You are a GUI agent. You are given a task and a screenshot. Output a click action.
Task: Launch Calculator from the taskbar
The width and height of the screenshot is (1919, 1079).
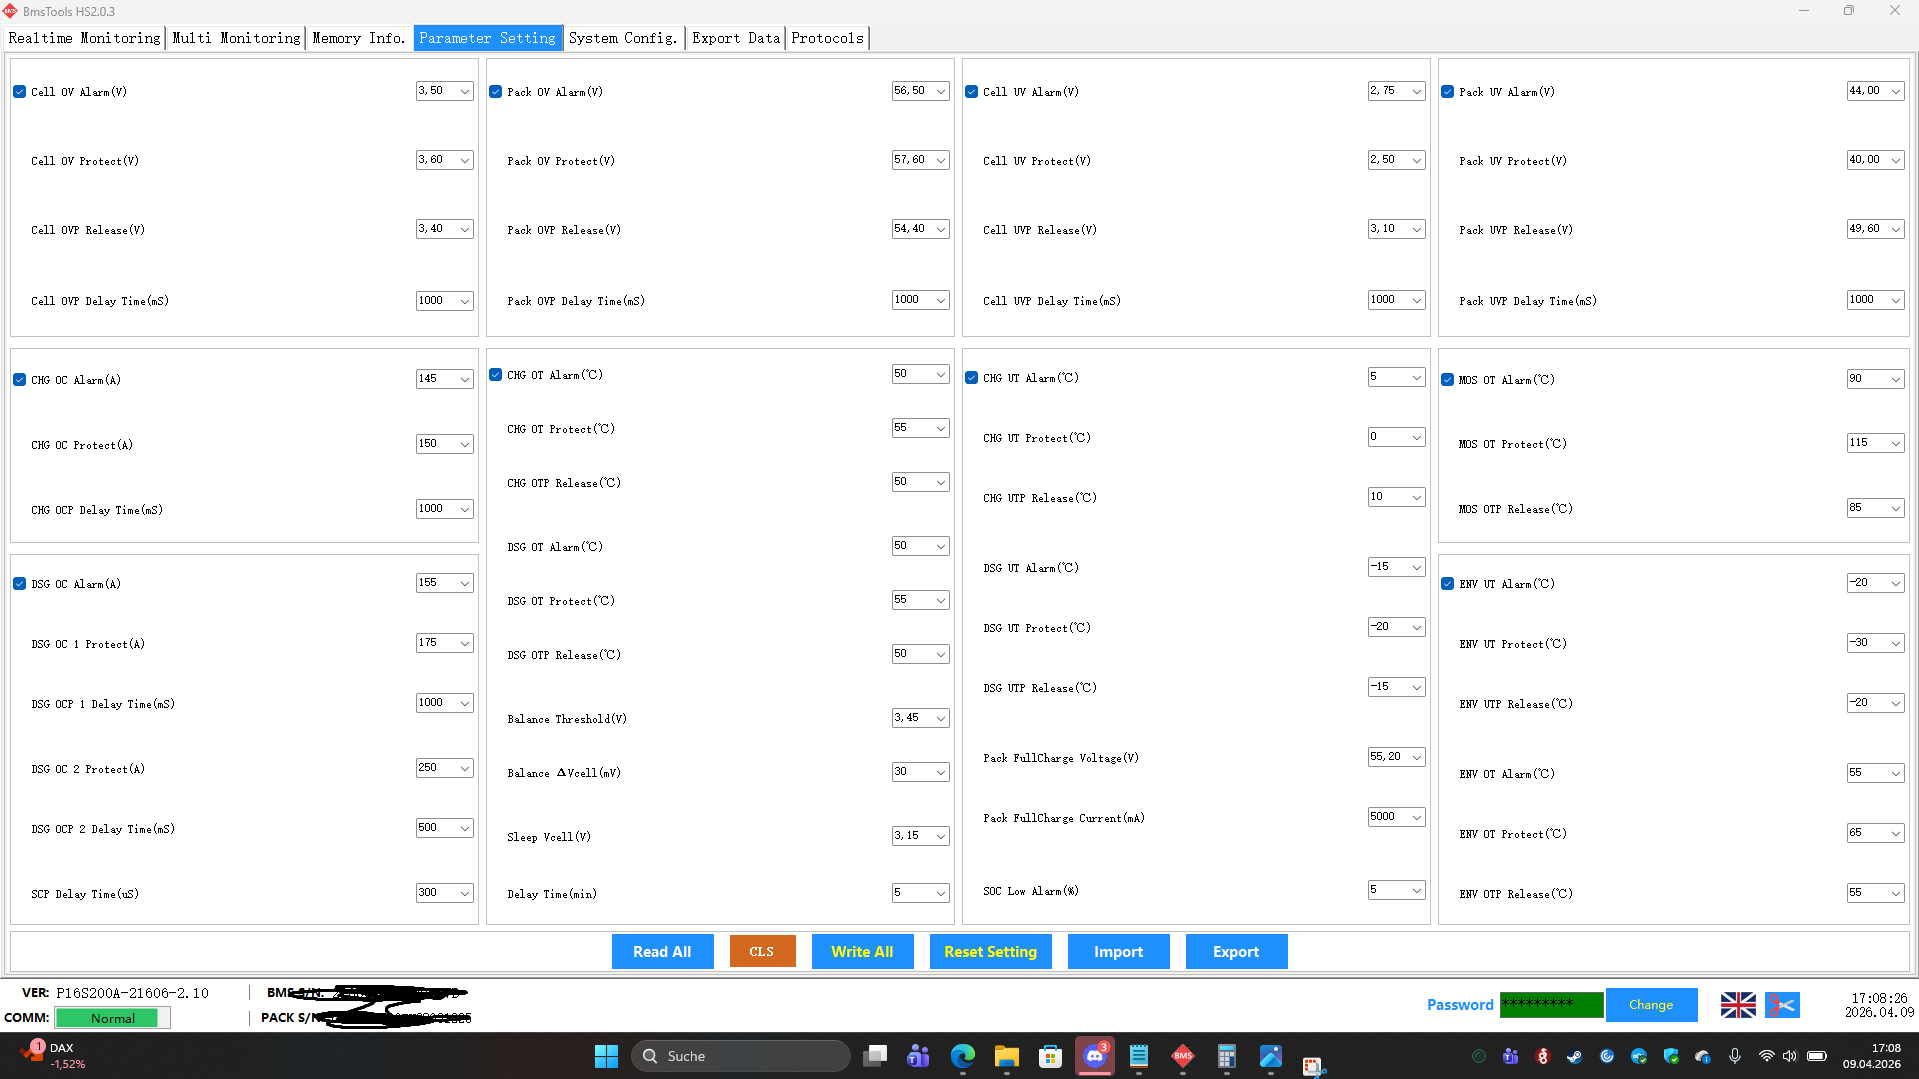tap(1226, 1056)
